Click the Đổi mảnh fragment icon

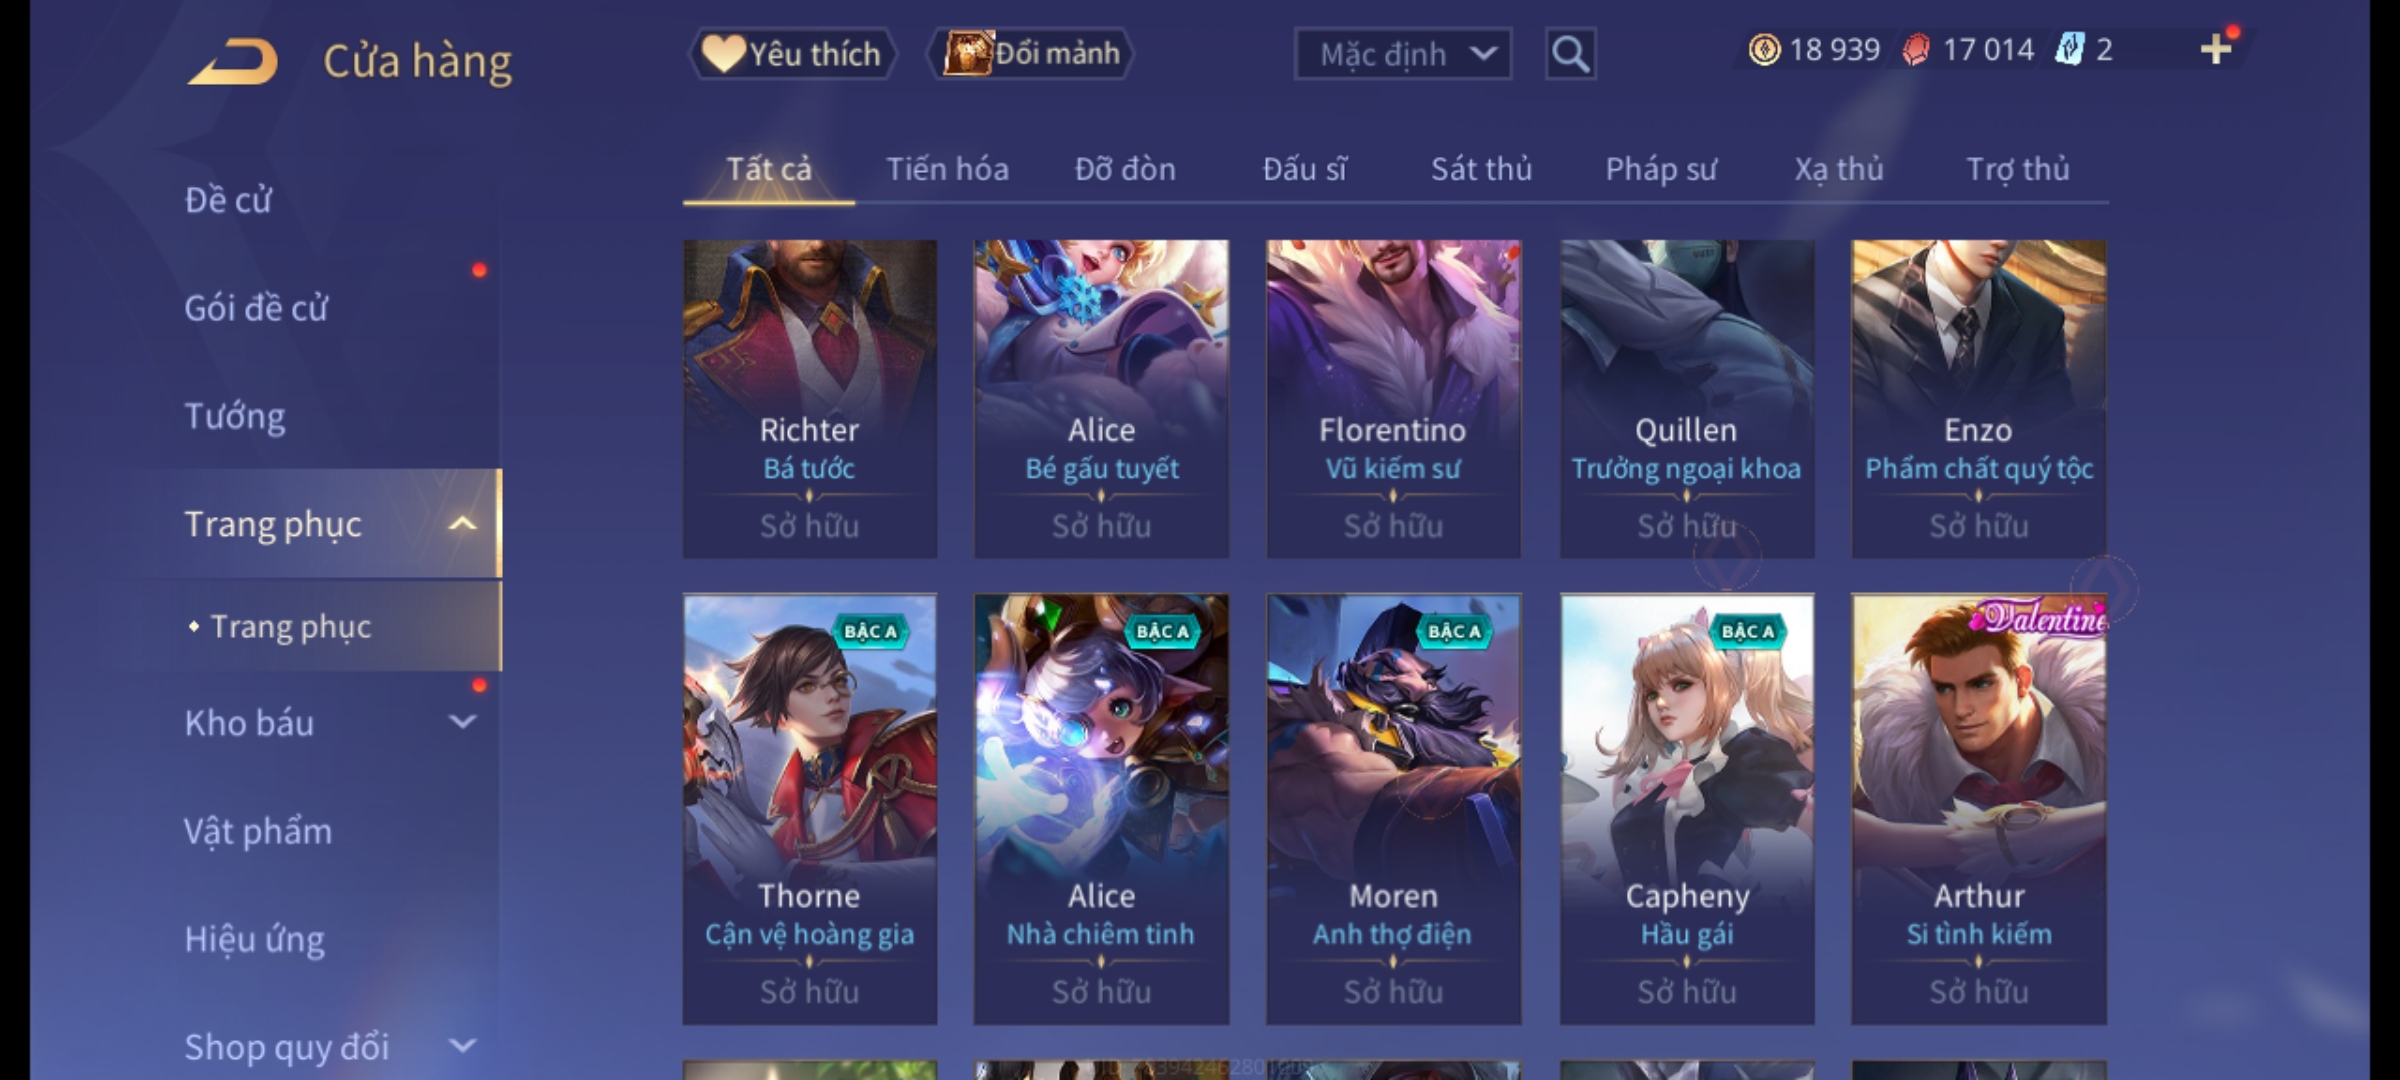point(967,54)
